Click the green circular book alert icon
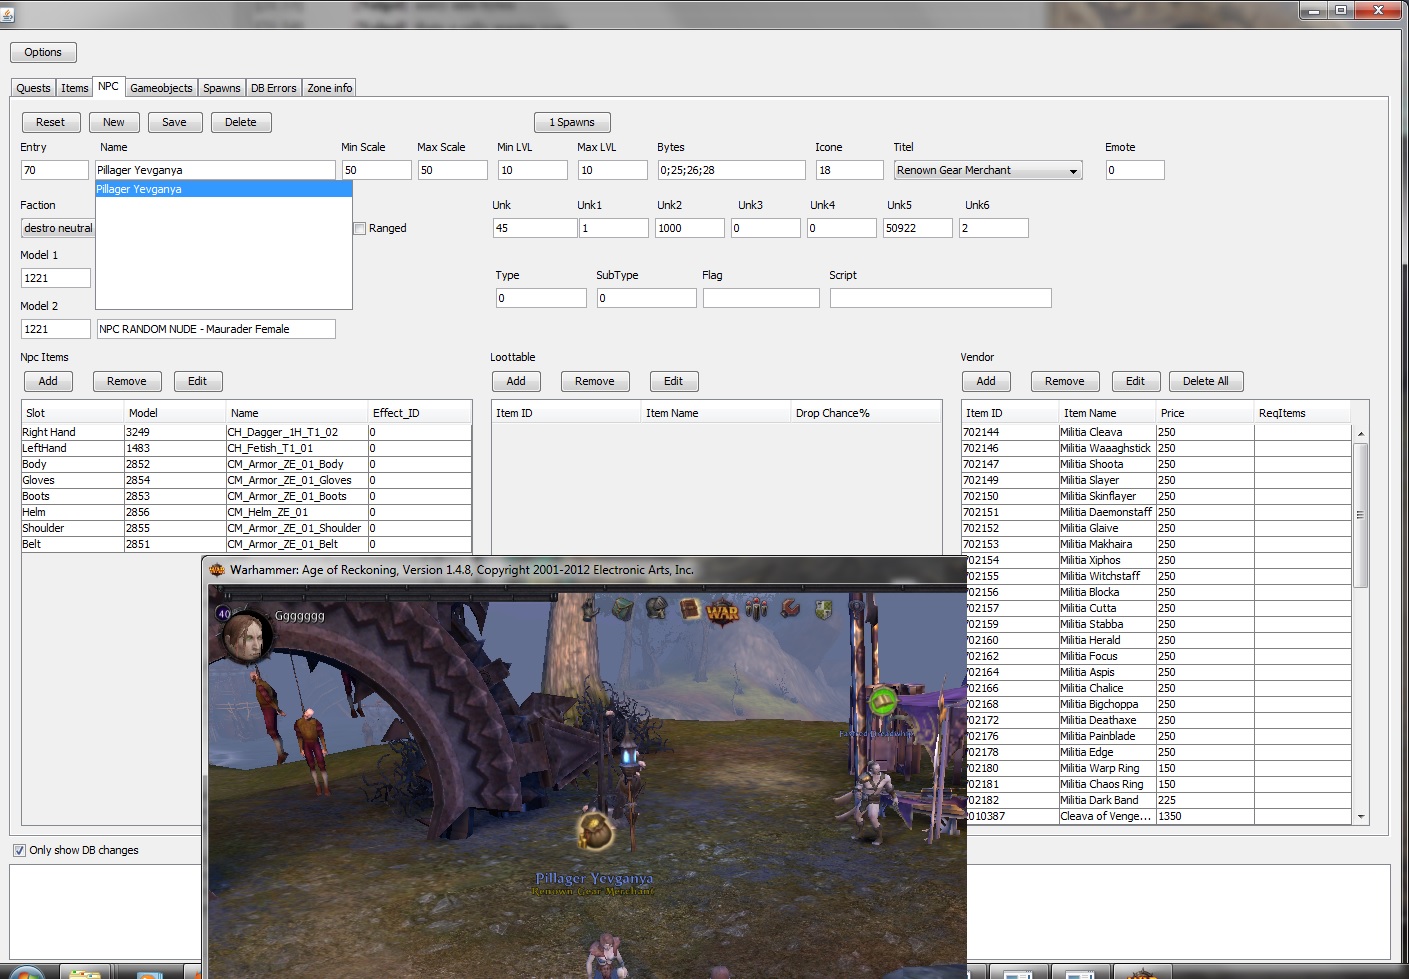Image resolution: width=1409 pixels, height=979 pixels. point(883,701)
